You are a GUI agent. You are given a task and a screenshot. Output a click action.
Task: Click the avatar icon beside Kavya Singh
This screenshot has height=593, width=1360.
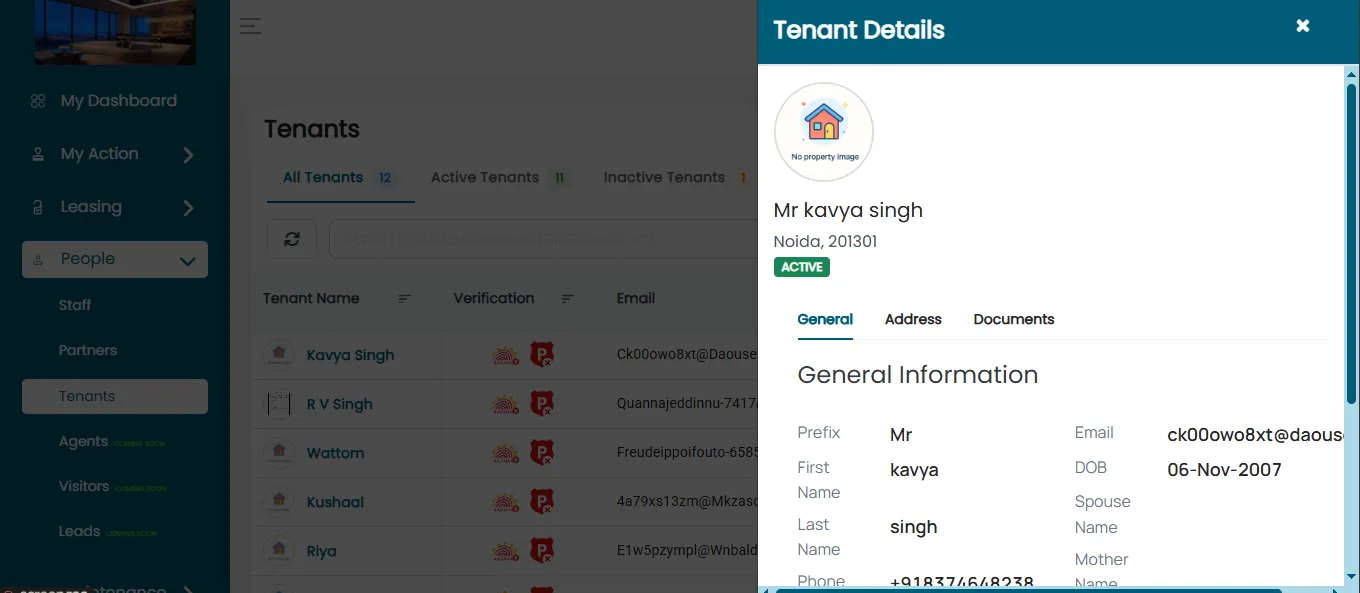279,355
